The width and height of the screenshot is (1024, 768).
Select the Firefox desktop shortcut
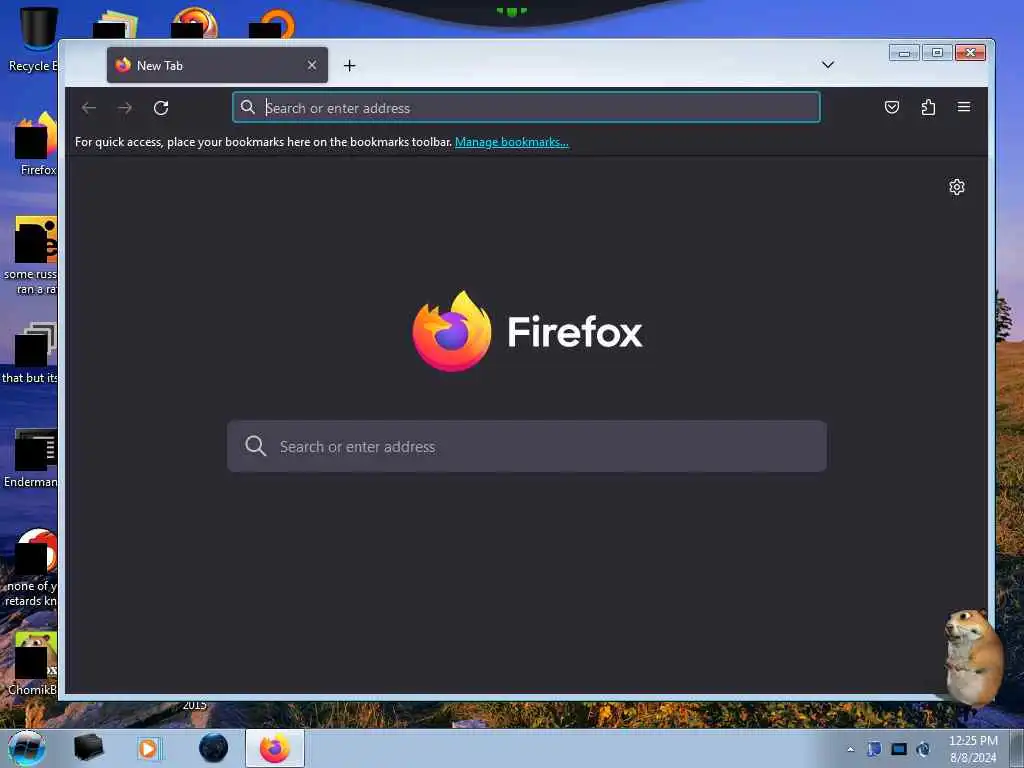click(36, 144)
